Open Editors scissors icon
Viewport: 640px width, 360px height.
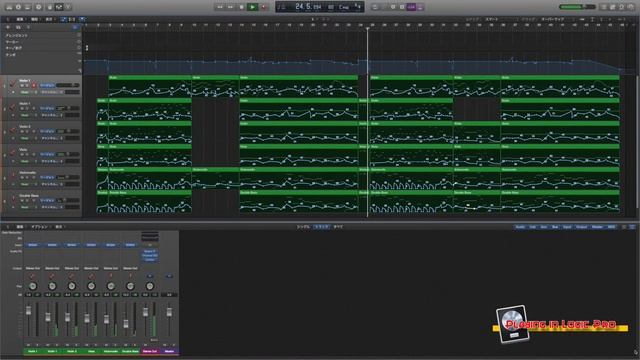pyautogui.click(x=68, y=7)
